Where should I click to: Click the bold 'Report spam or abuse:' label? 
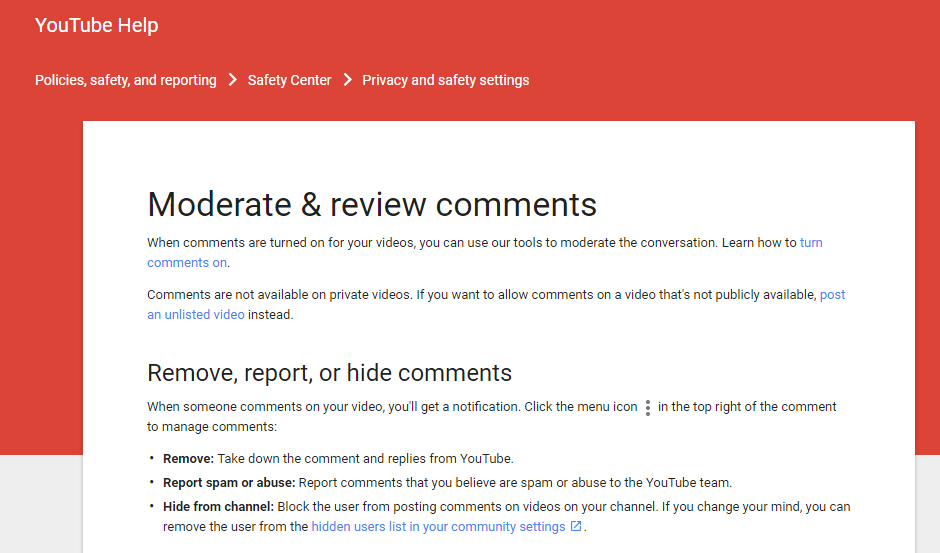point(229,483)
